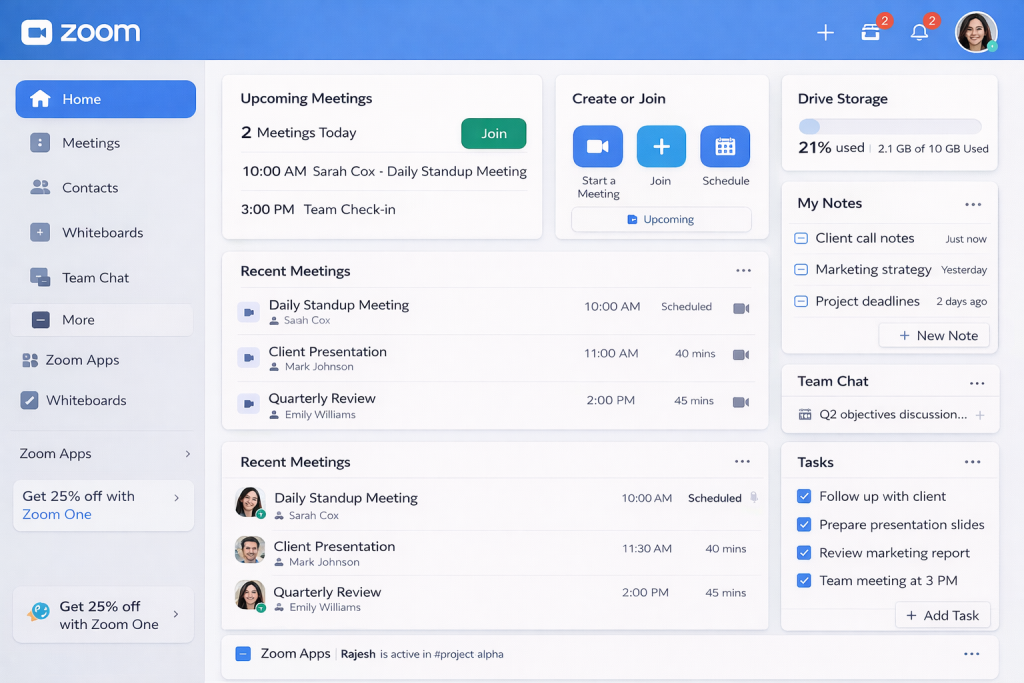Click the plus icon in top header
This screenshot has width=1024, height=683.
point(825,33)
